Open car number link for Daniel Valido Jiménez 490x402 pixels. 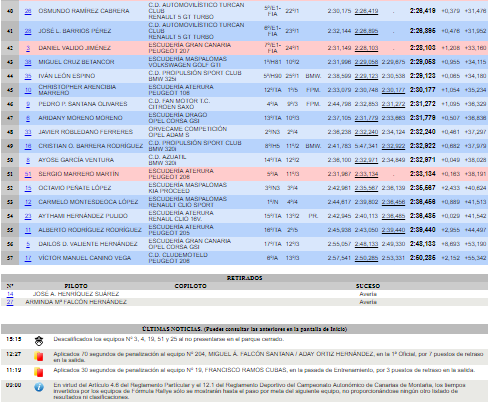click(x=28, y=48)
